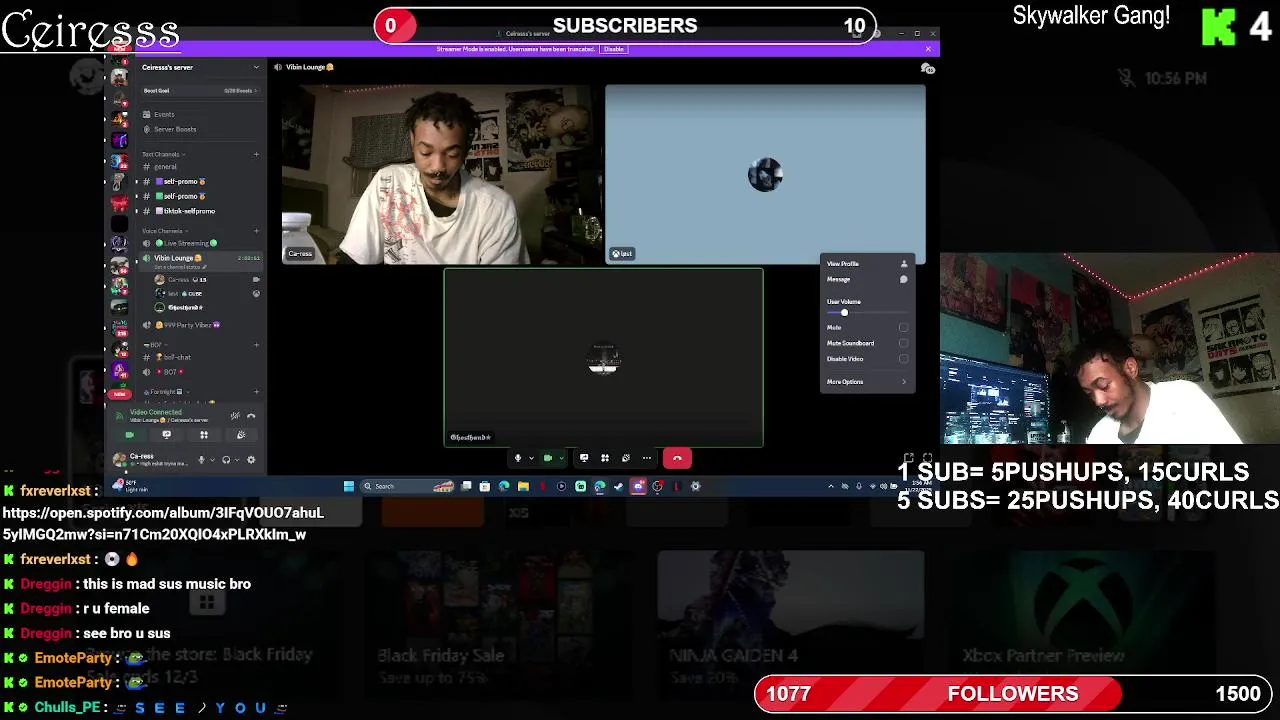
Task: Start an activity from call bar
Action: point(605,458)
